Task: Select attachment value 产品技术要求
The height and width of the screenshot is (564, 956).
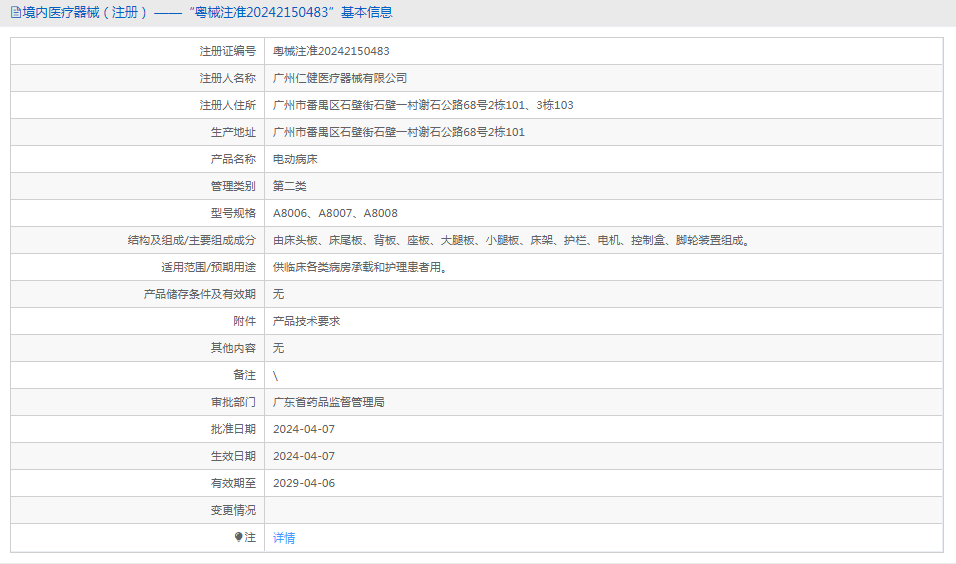Action: [x=306, y=321]
